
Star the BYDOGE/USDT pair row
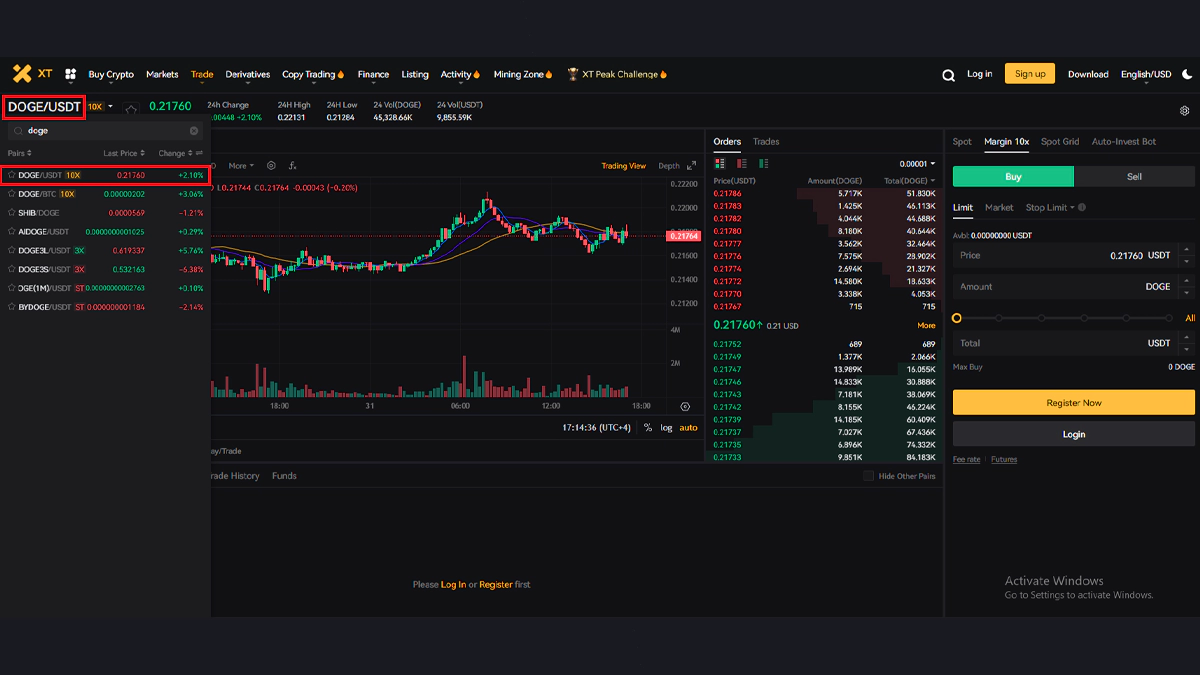[x=12, y=307]
